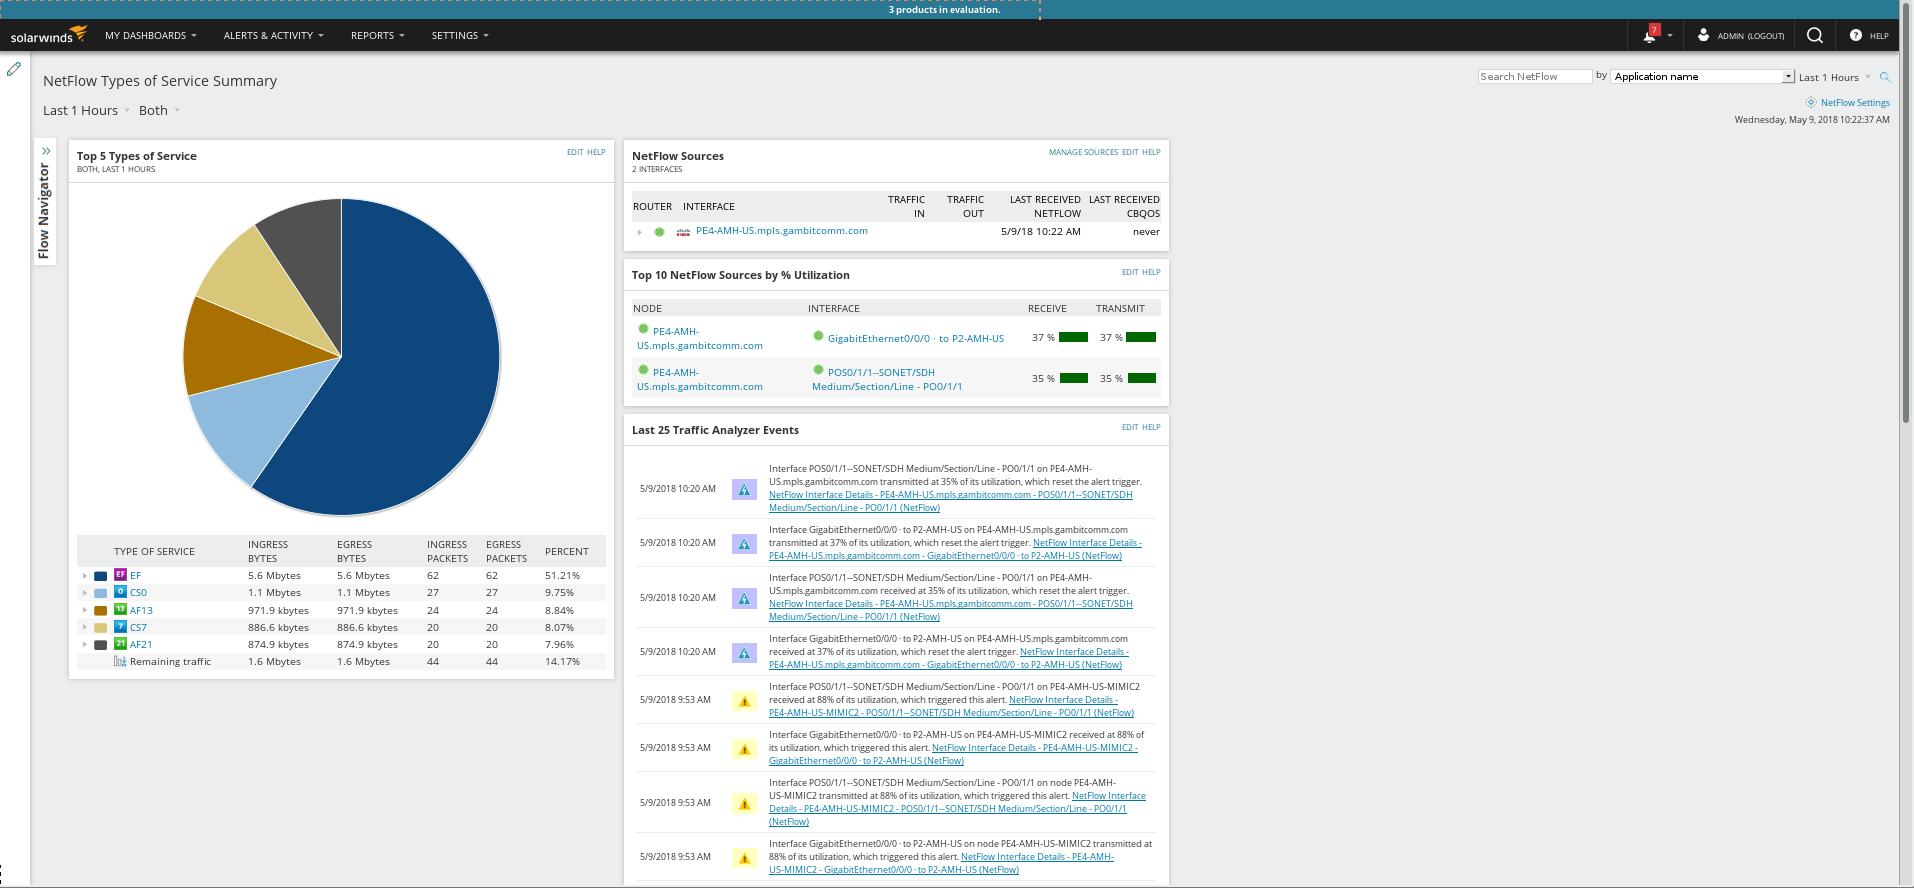Click the Last 1 Hours search period dropdown

coord(1835,78)
